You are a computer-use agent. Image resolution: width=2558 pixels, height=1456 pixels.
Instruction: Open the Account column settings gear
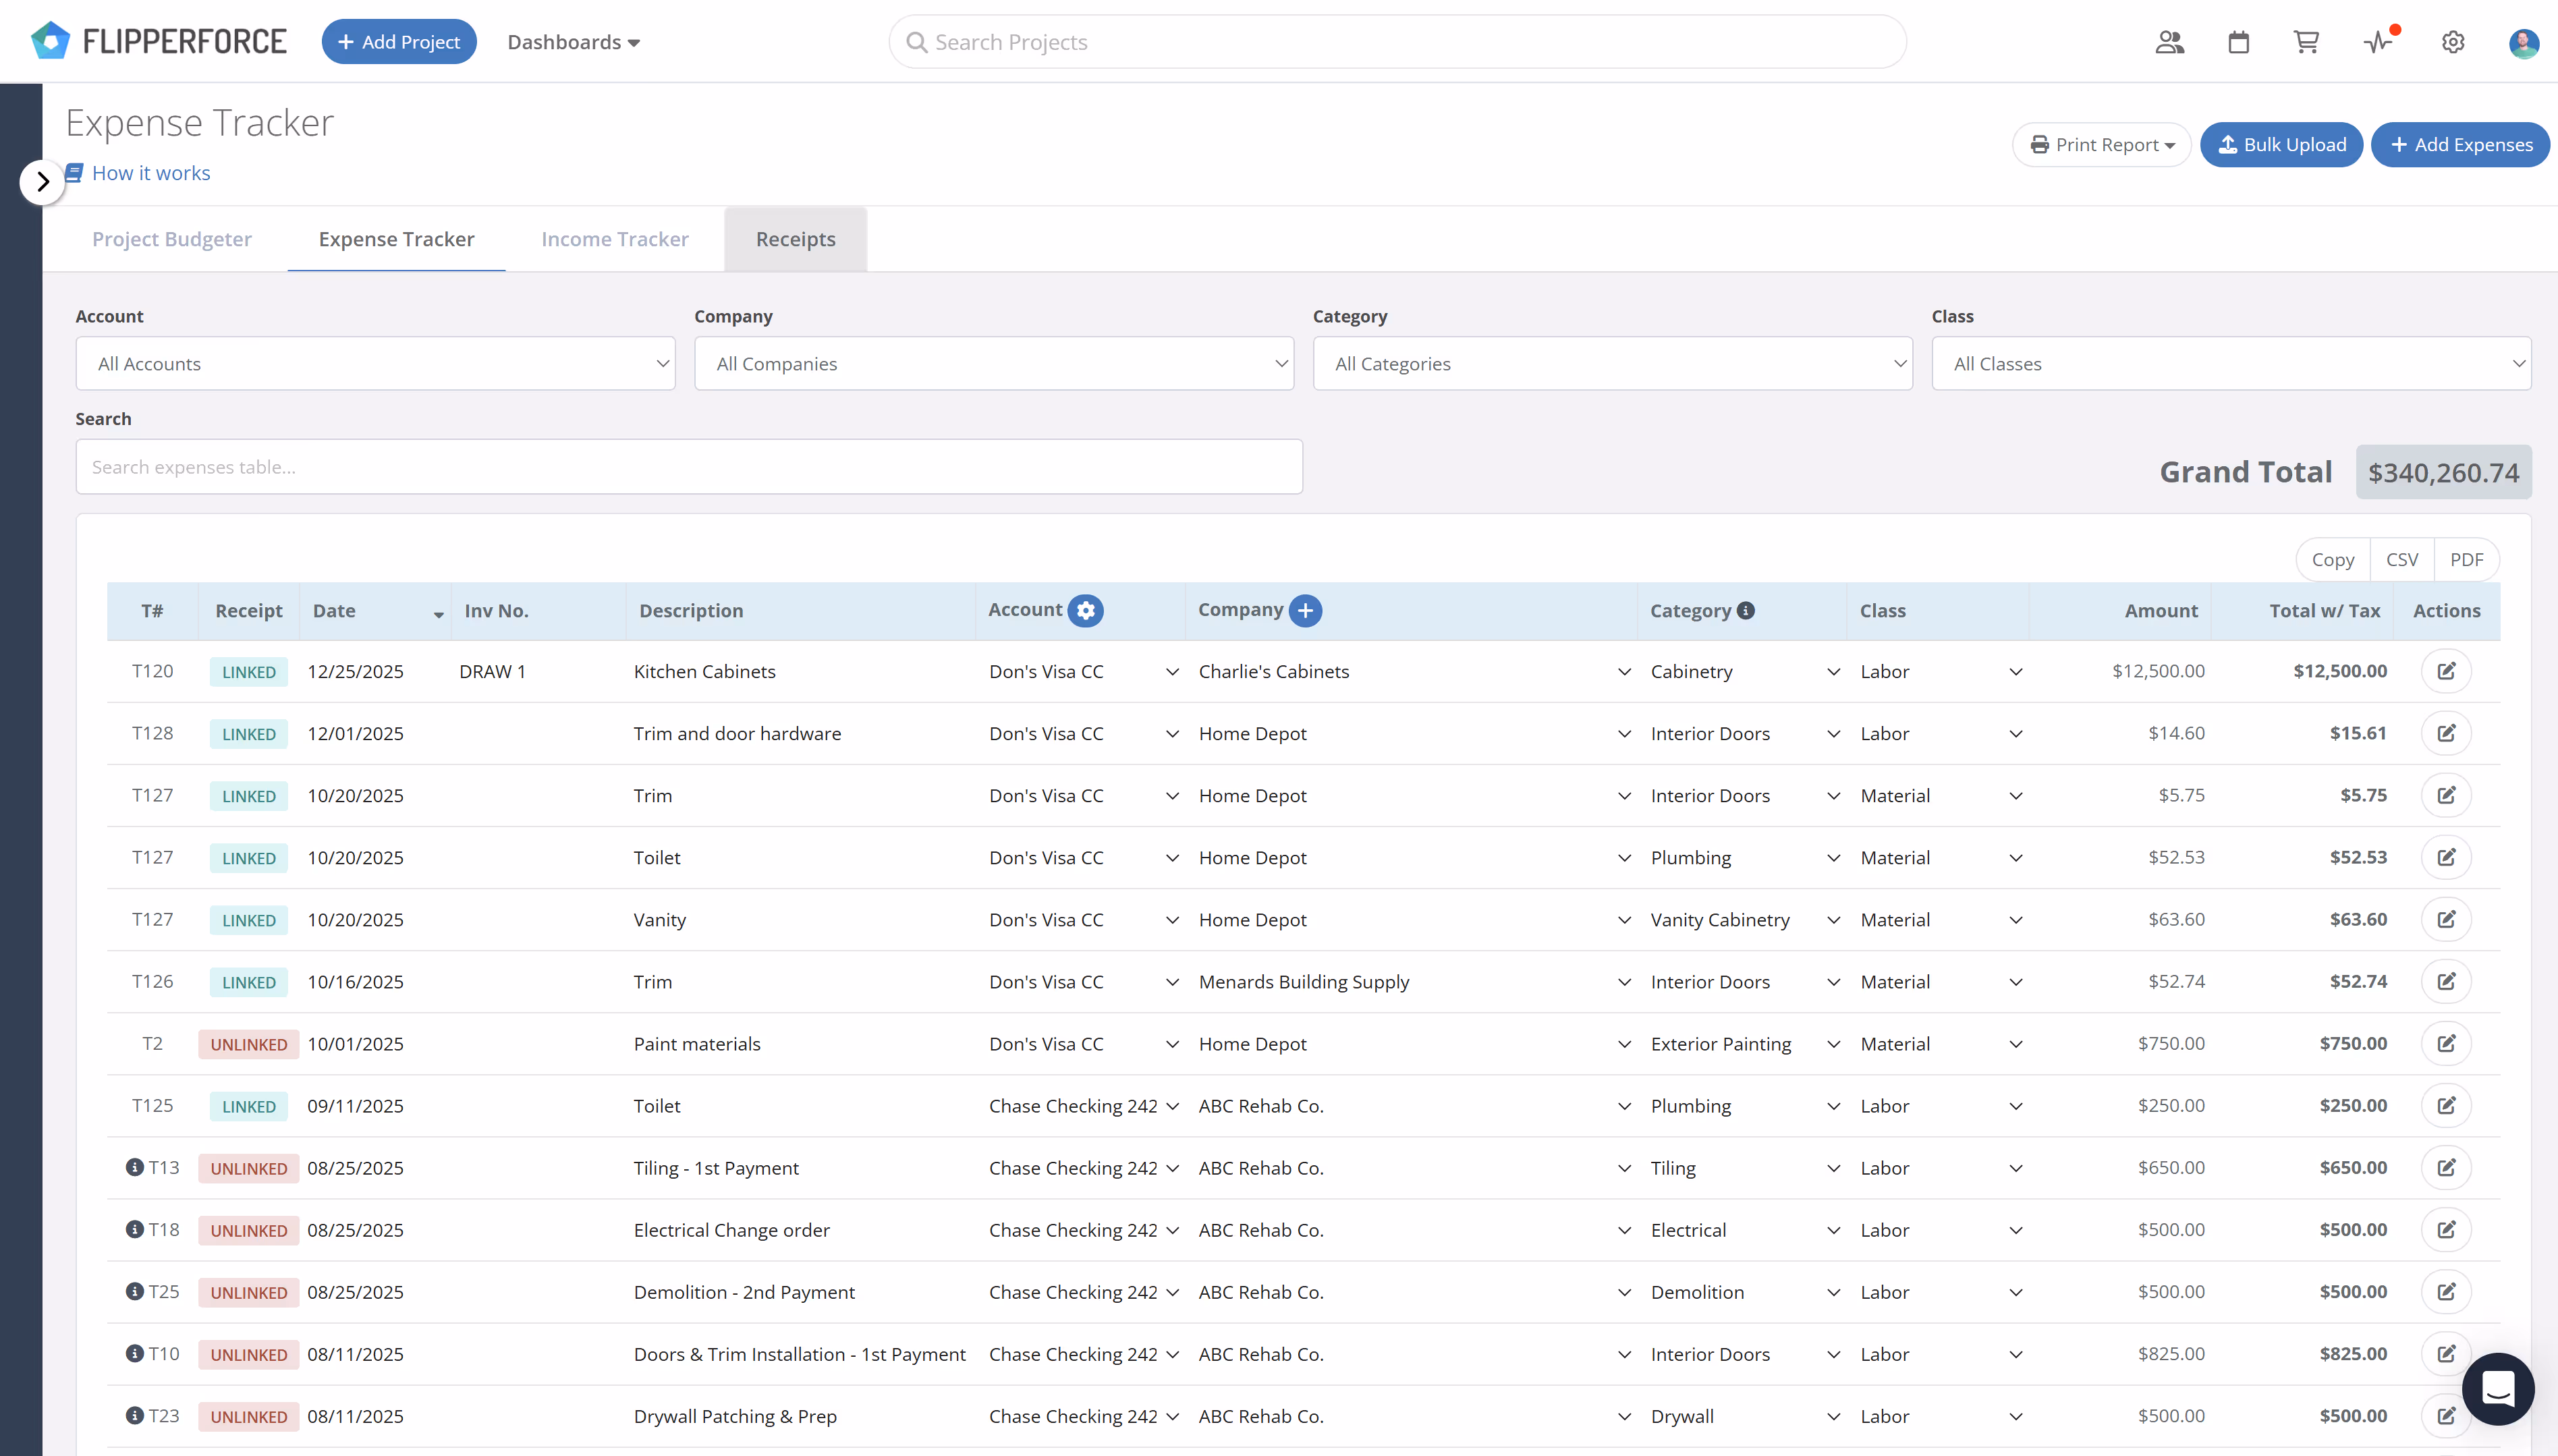pos(1086,610)
